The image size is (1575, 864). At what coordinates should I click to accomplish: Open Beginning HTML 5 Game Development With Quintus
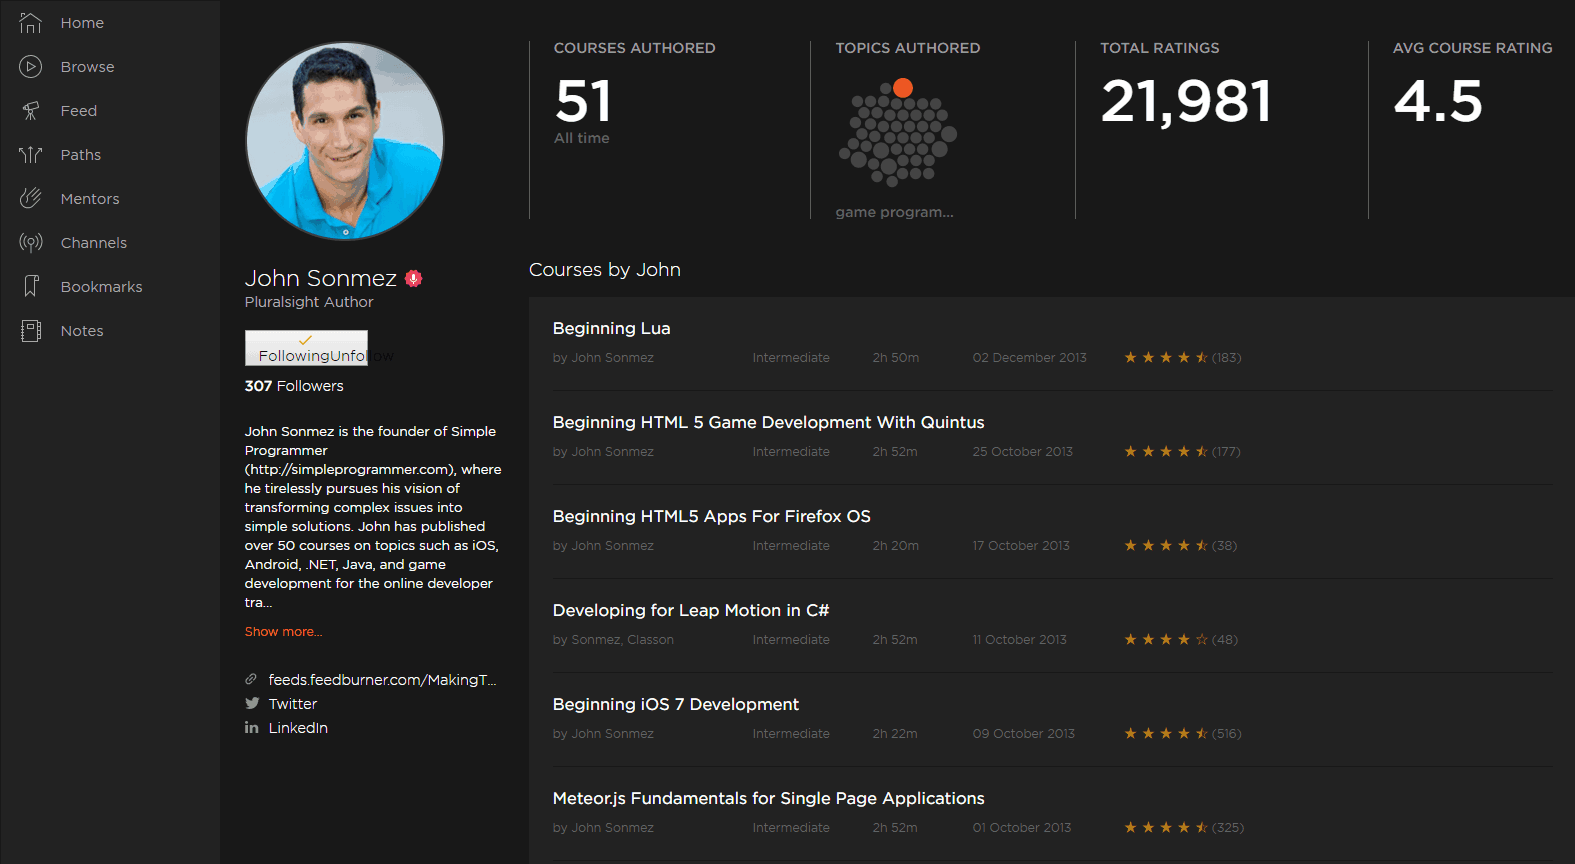[768, 422]
